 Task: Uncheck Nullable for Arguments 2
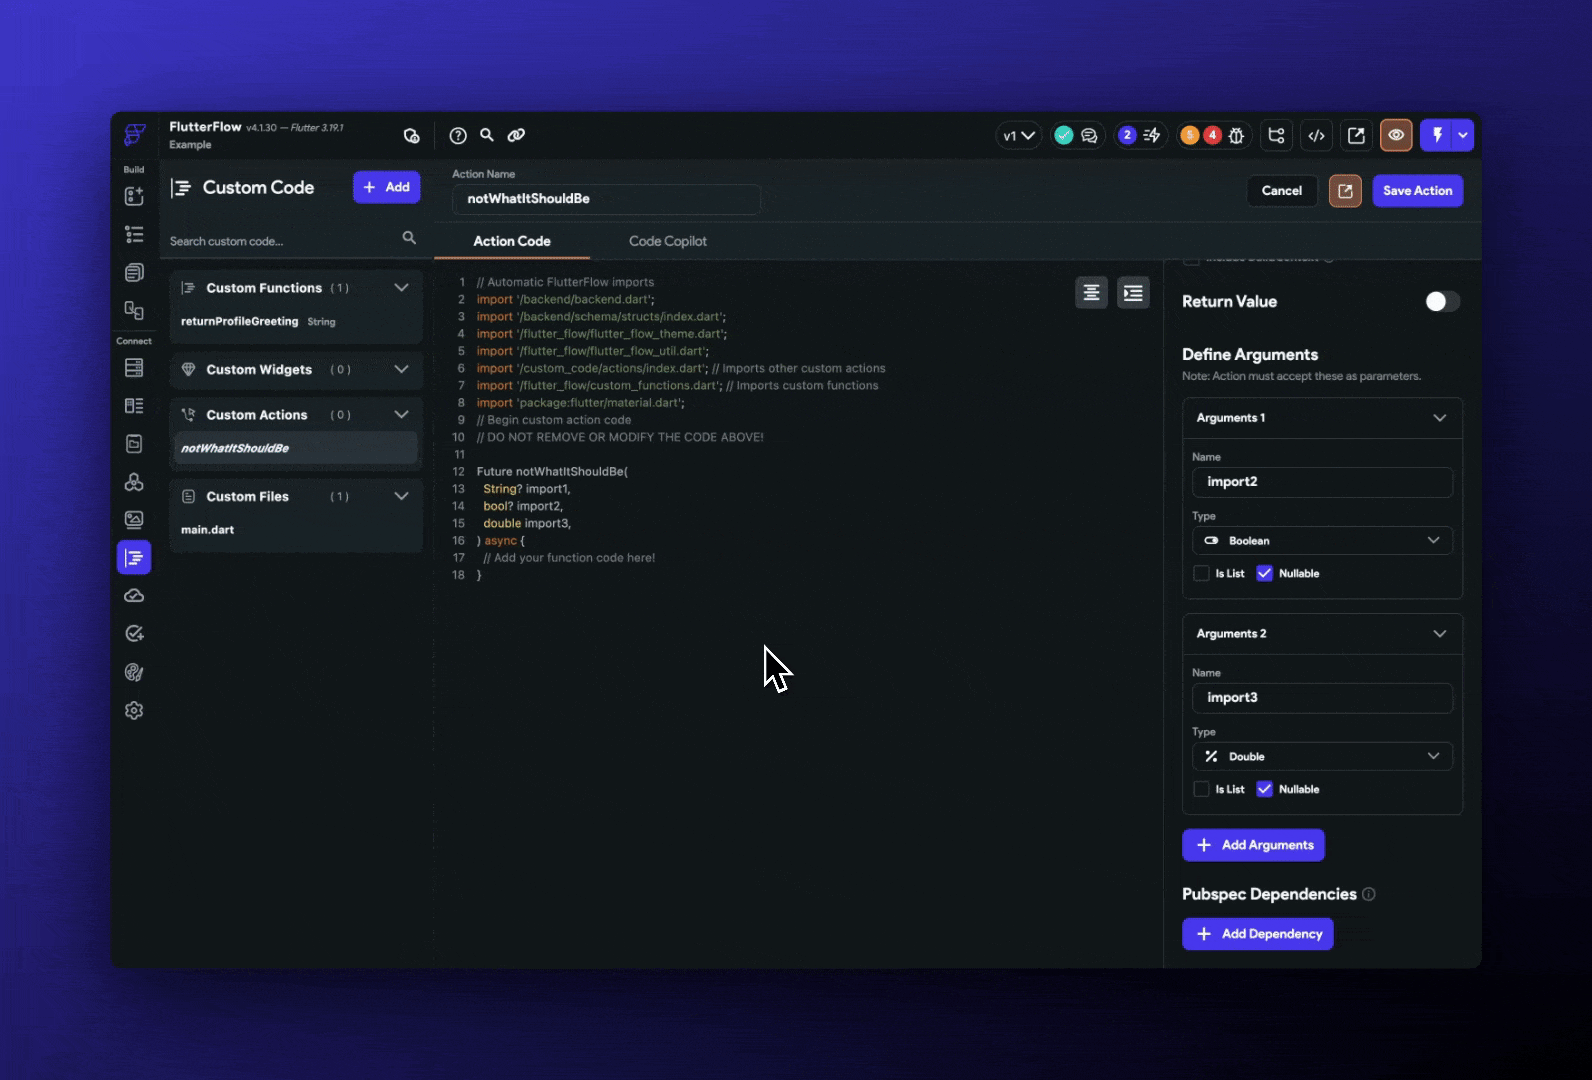[x=1264, y=789]
